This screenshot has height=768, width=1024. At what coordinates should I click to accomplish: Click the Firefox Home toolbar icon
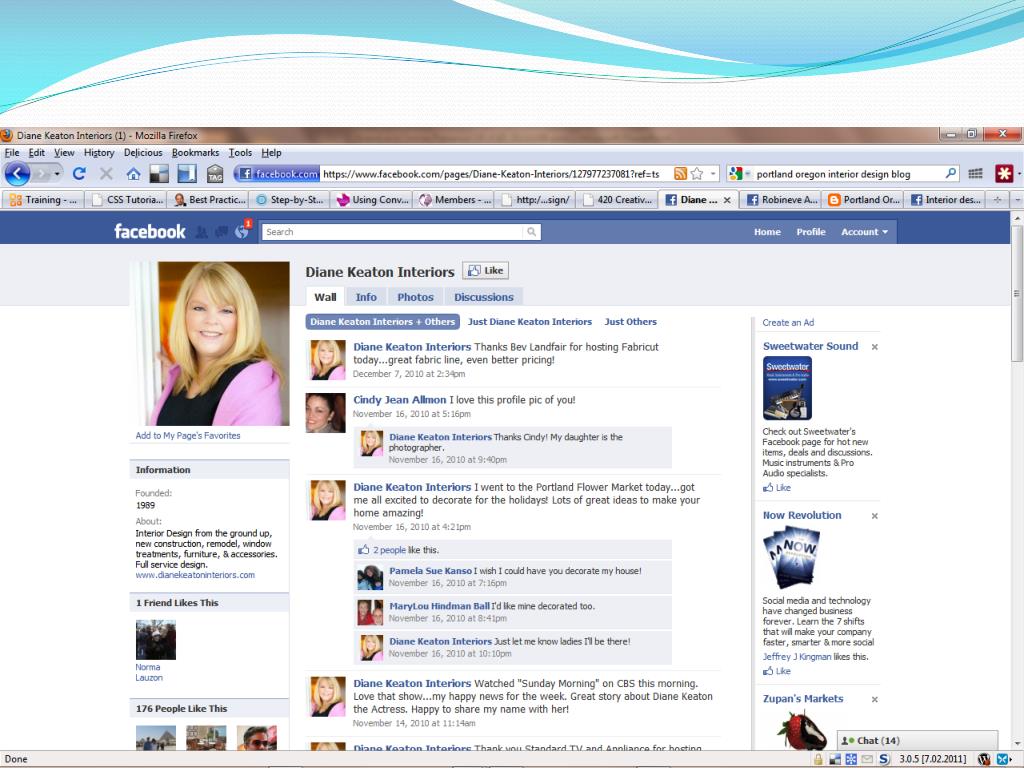coord(133,174)
